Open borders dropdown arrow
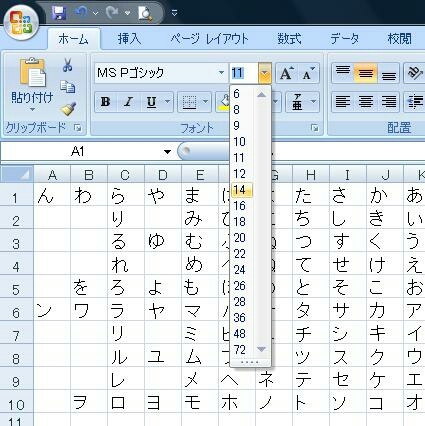The height and width of the screenshot is (426, 425). 206,102
